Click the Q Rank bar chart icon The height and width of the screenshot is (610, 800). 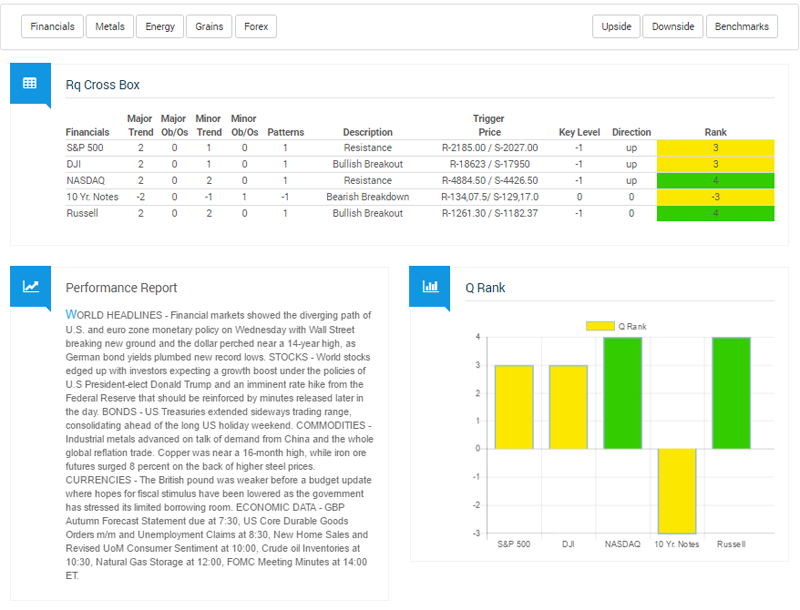click(430, 286)
